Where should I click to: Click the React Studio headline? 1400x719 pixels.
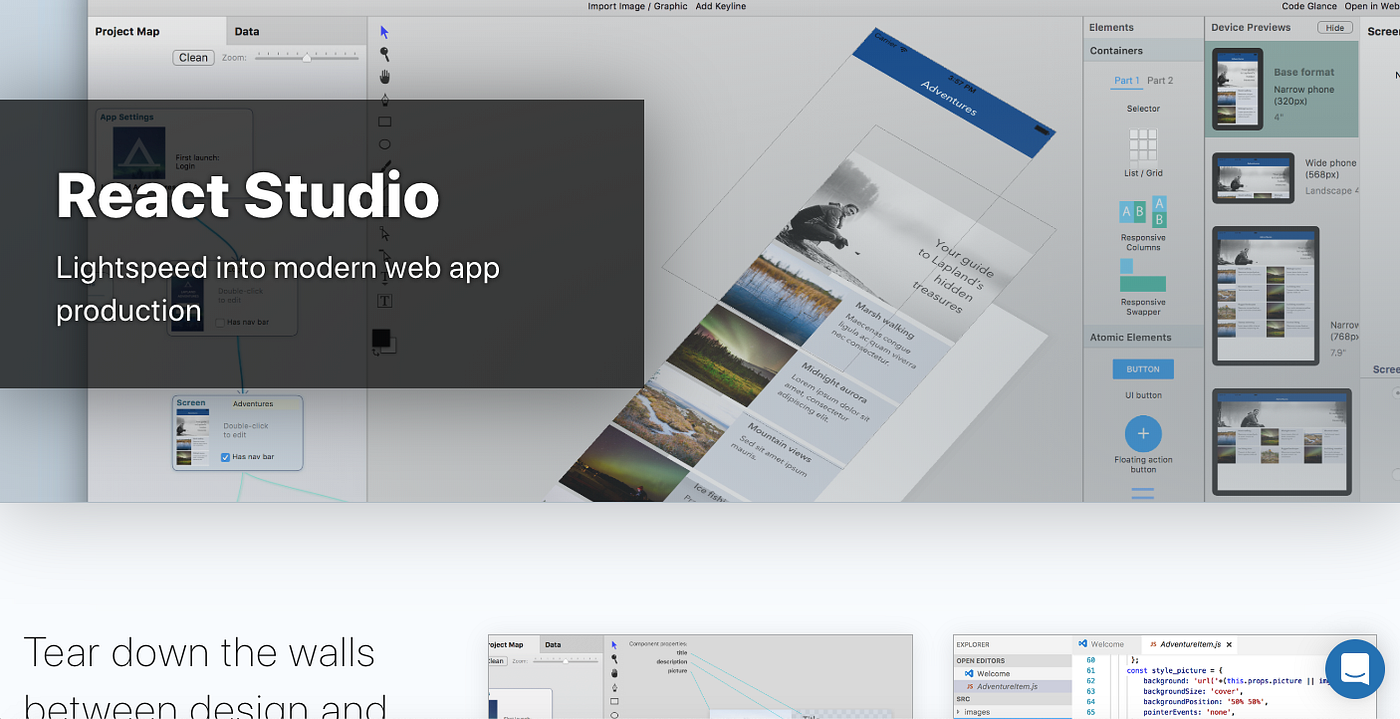click(x=247, y=195)
